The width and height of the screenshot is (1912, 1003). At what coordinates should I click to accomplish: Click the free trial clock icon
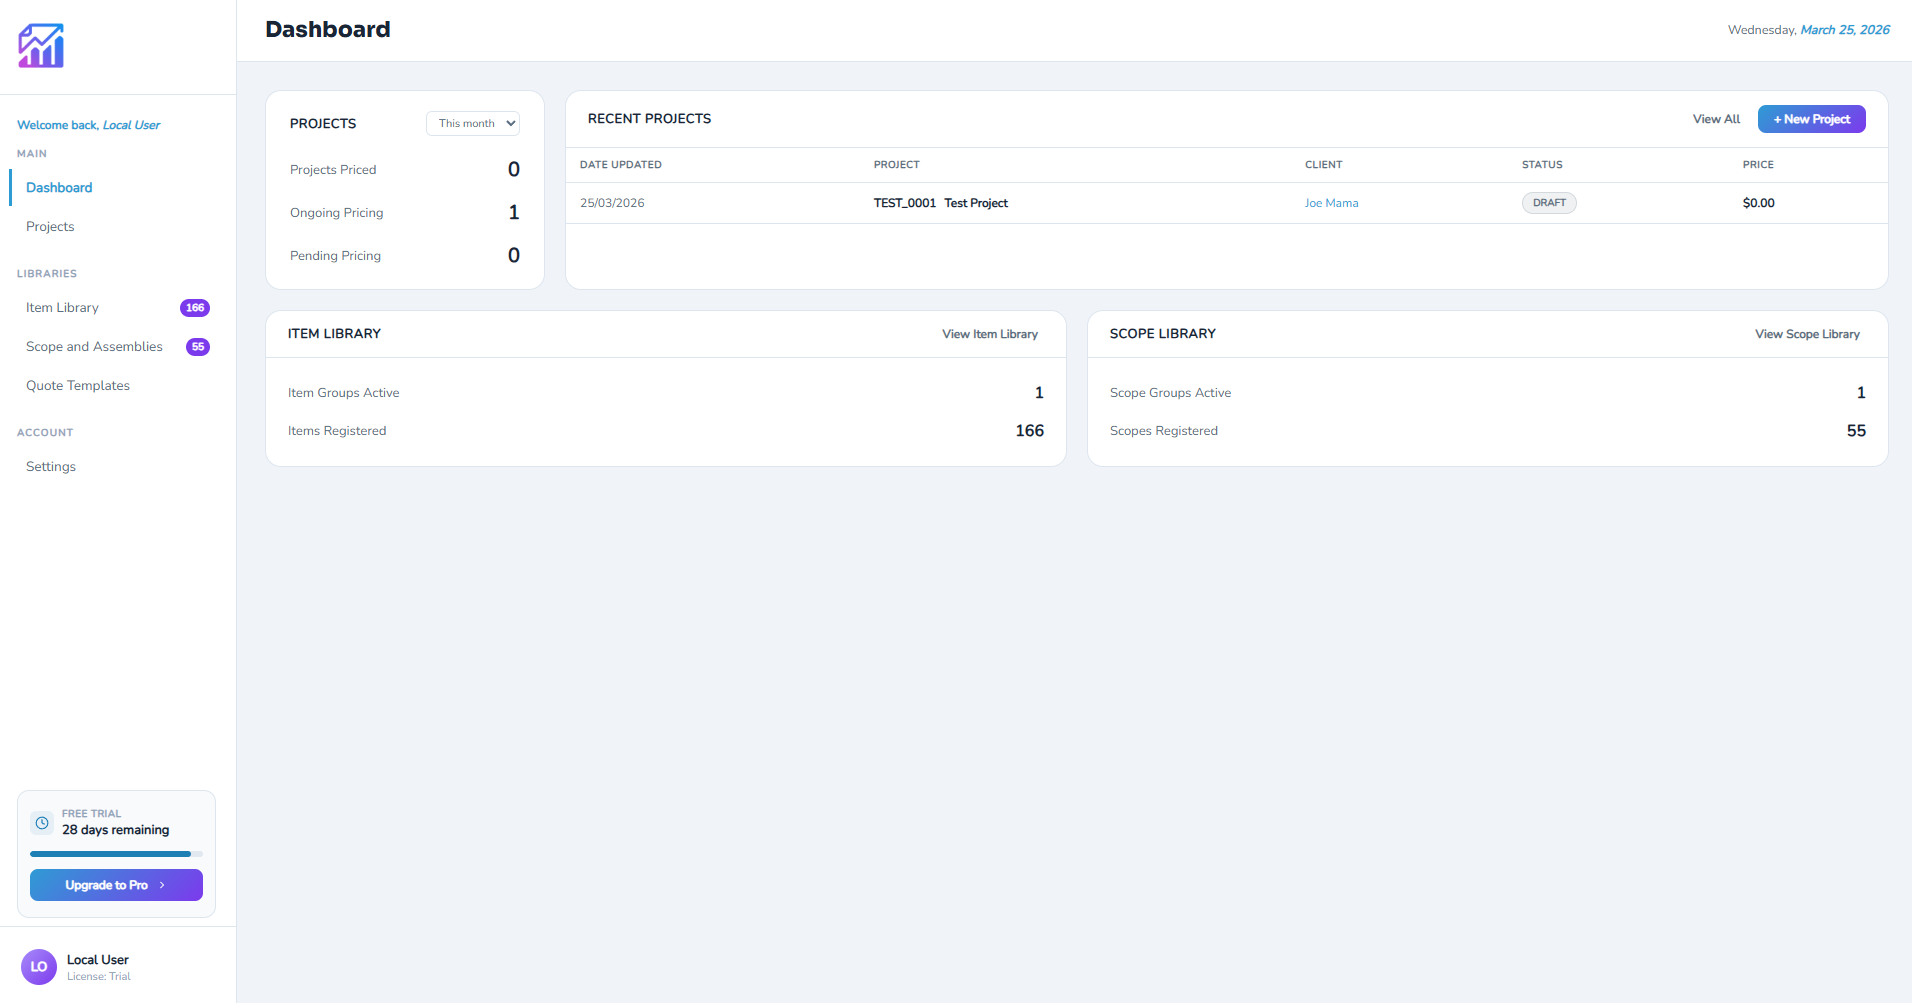pyautogui.click(x=42, y=821)
